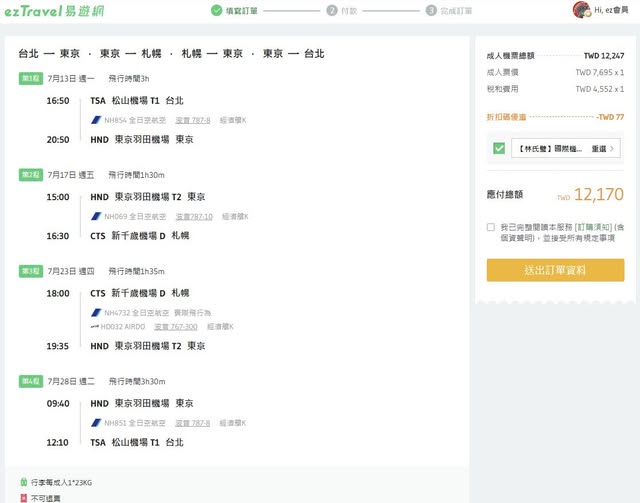640x503 pixels.
Task: Click the Hi, ez會員 account menu
Action: [609, 10]
